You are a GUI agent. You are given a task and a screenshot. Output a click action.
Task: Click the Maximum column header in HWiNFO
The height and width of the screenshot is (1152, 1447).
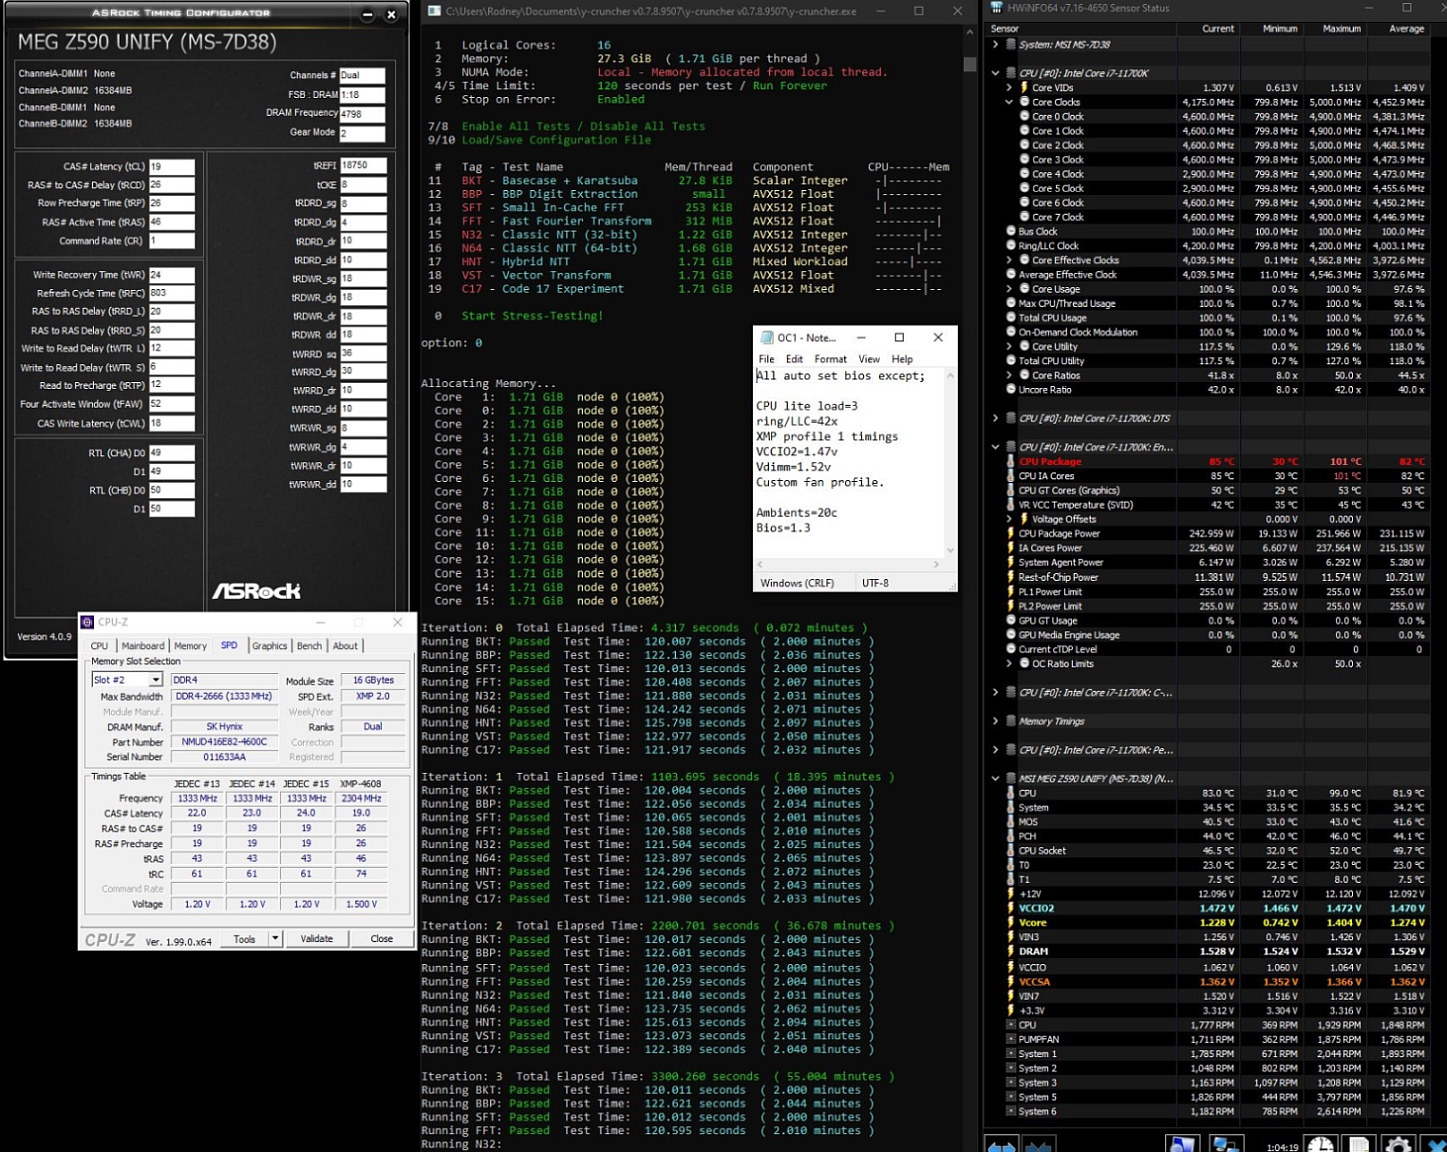pyautogui.click(x=1341, y=29)
